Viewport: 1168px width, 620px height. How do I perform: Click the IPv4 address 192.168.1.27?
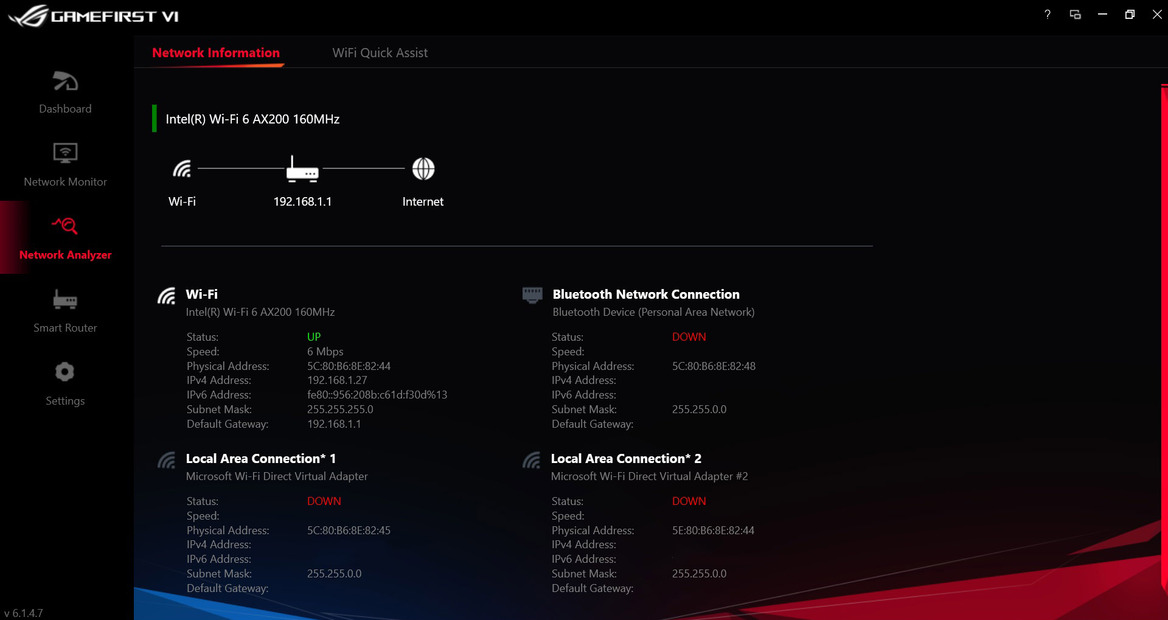pos(337,381)
